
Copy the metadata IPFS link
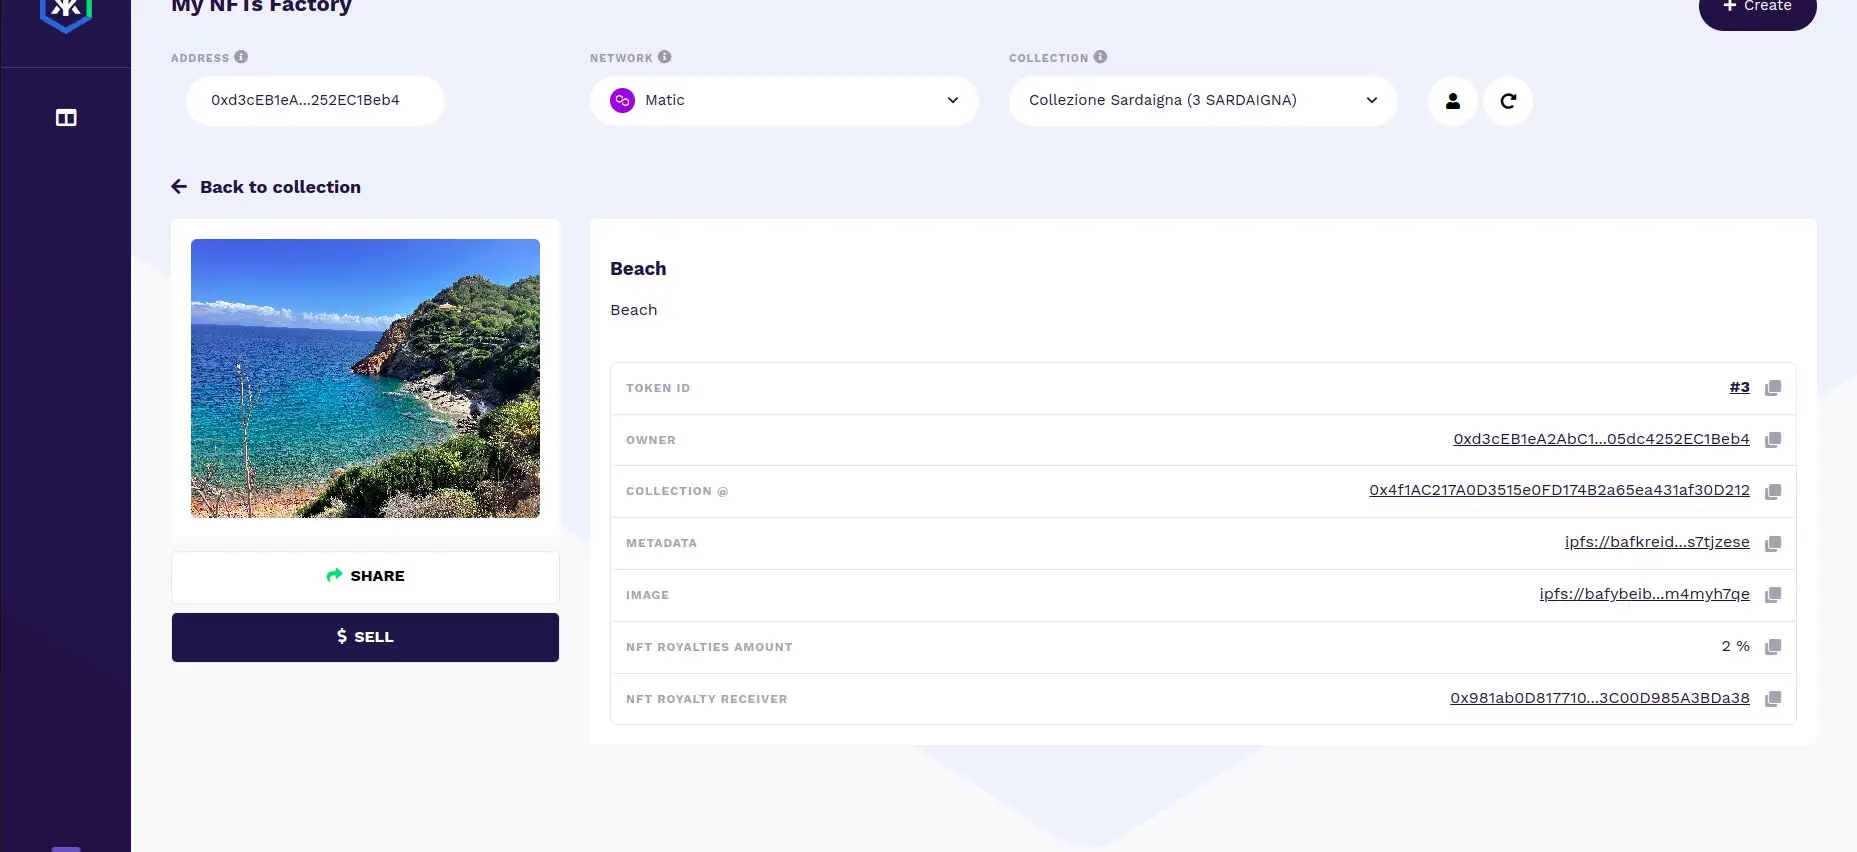pos(1773,543)
